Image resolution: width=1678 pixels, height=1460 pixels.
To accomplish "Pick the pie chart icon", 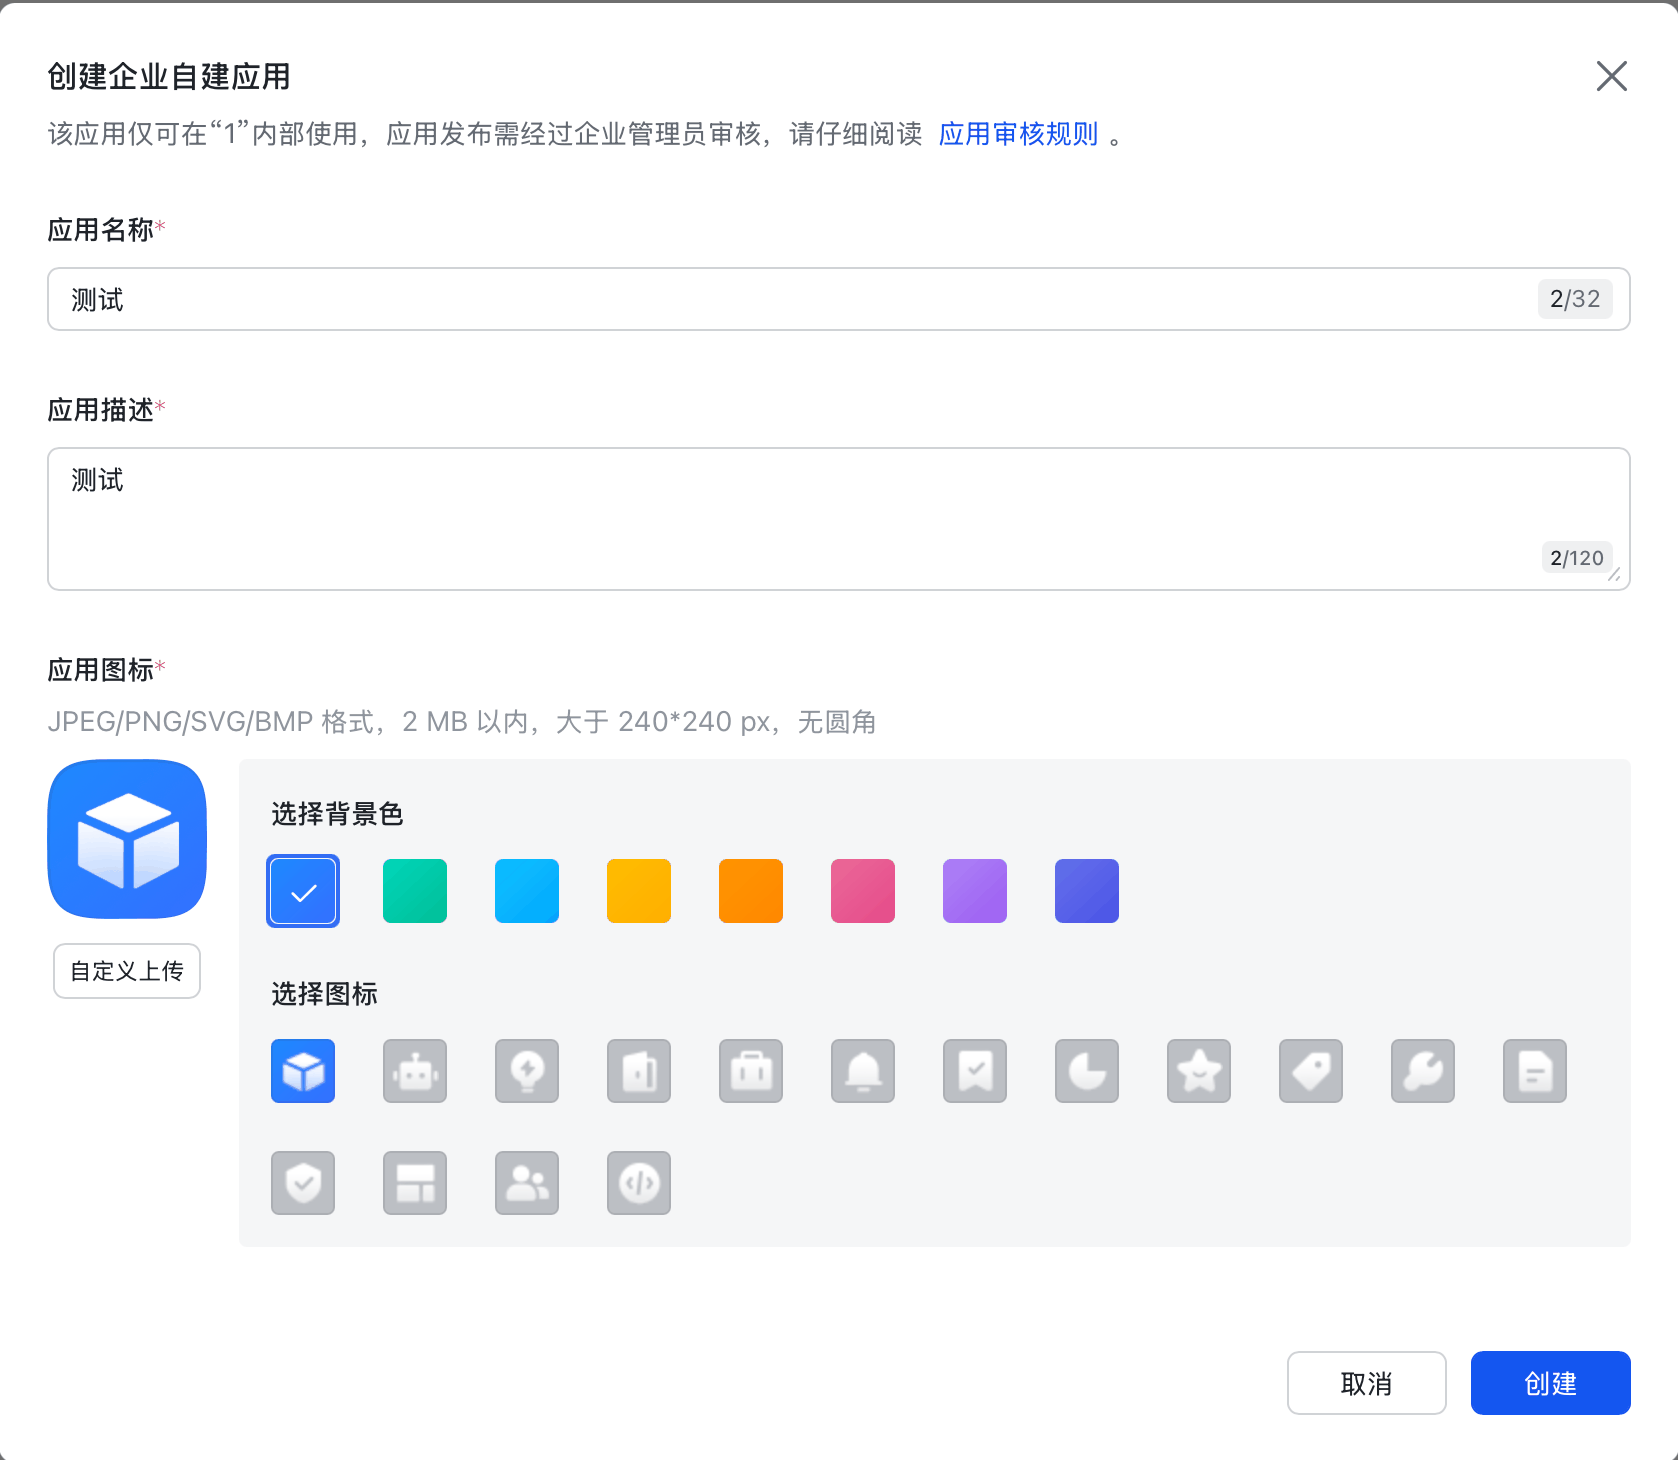I will click(x=1087, y=1071).
